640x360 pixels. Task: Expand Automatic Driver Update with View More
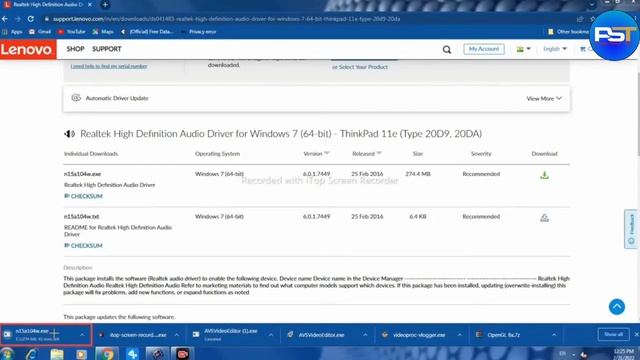pos(544,98)
